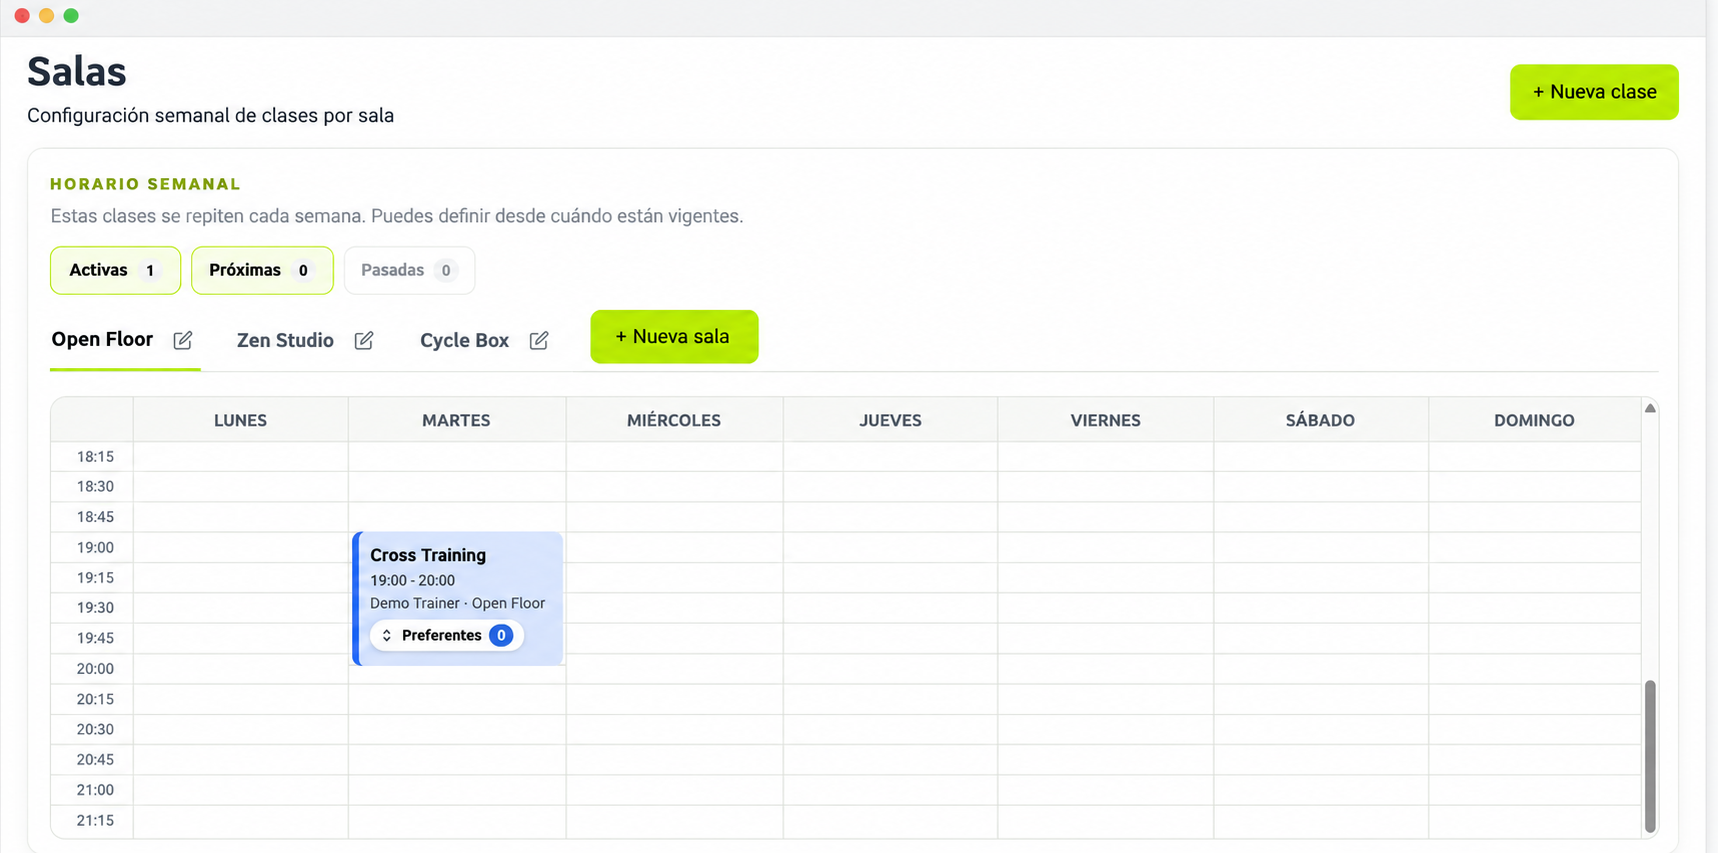This screenshot has height=853, width=1718.
Task: Edit the Open Floor room name
Action: click(183, 340)
